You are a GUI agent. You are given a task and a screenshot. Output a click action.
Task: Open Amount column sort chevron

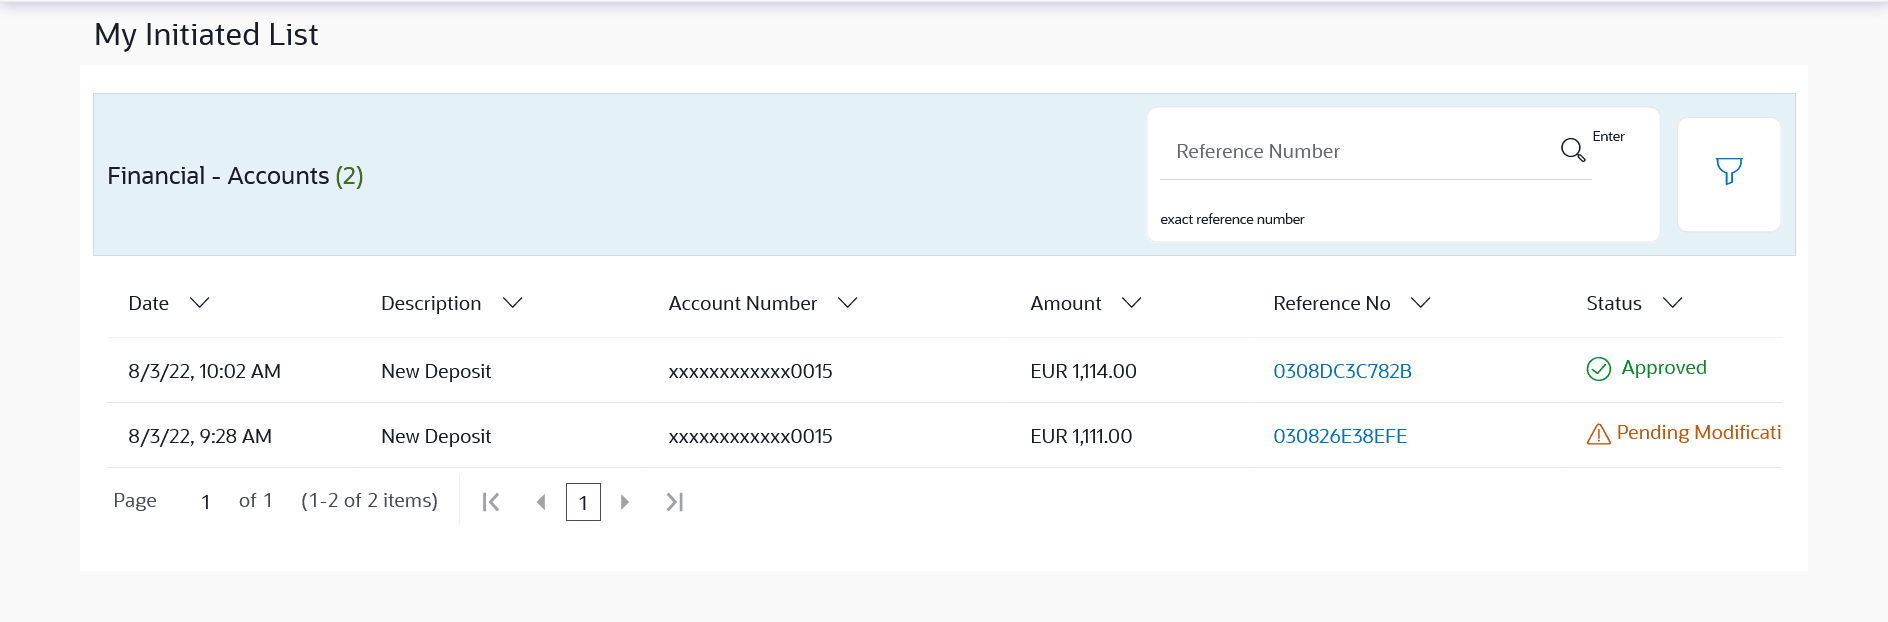click(x=1132, y=303)
